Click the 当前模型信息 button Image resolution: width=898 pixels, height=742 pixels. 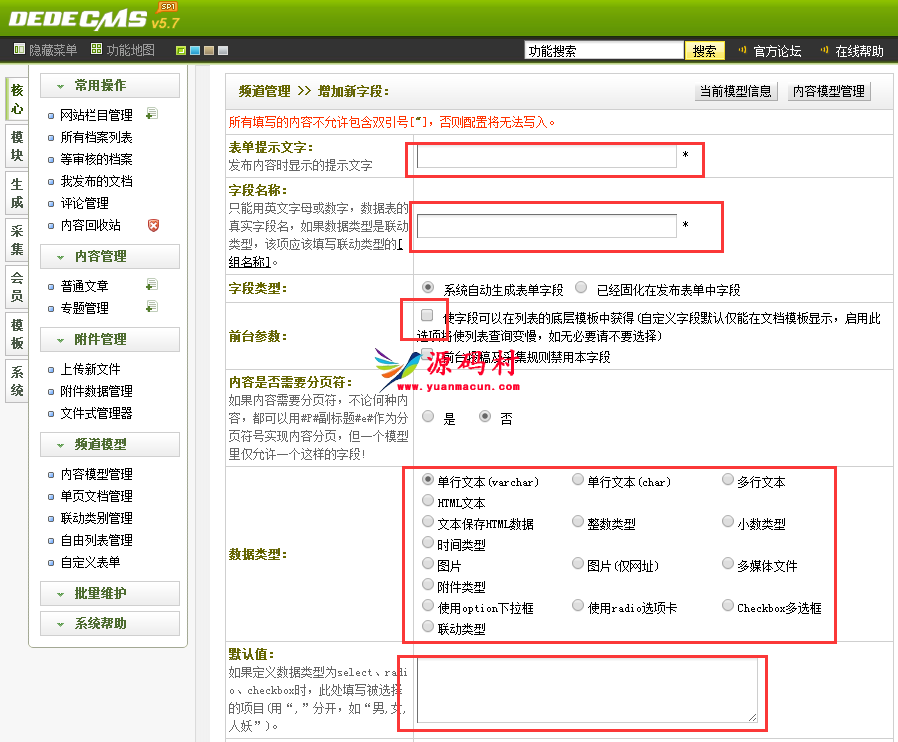coord(735,91)
